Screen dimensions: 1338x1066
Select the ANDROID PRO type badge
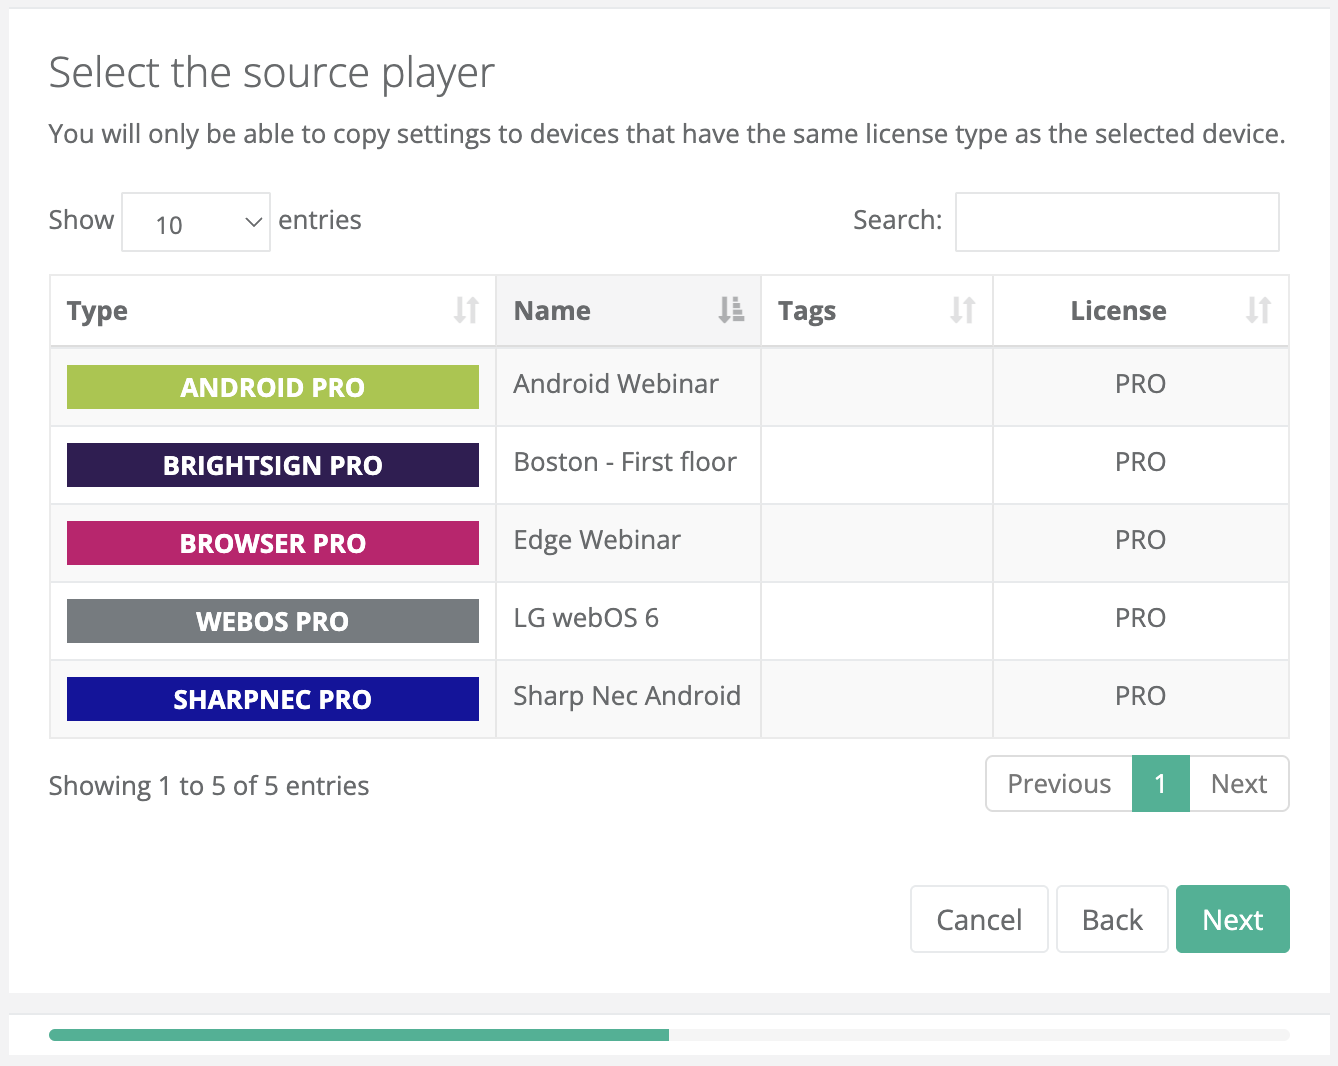click(272, 387)
